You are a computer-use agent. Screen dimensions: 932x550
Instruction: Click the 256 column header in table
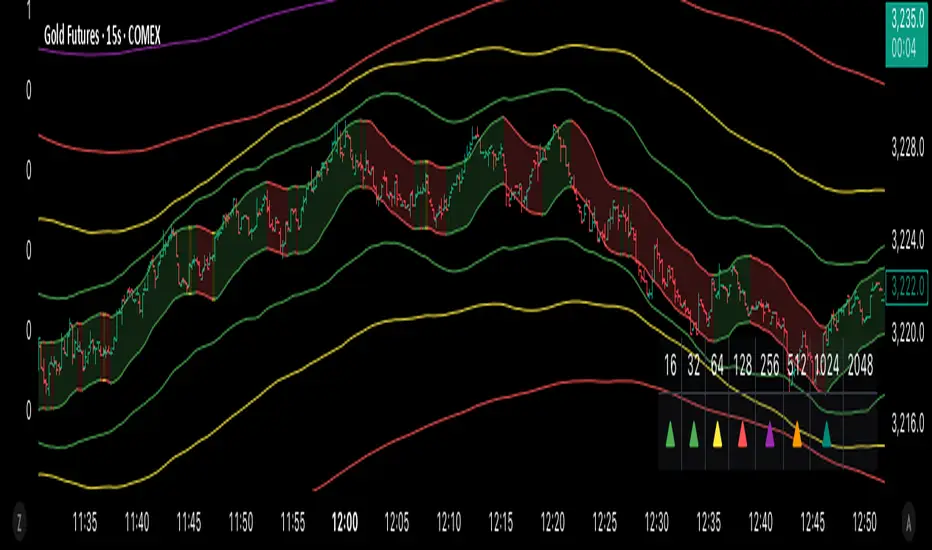[x=770, y=366]
